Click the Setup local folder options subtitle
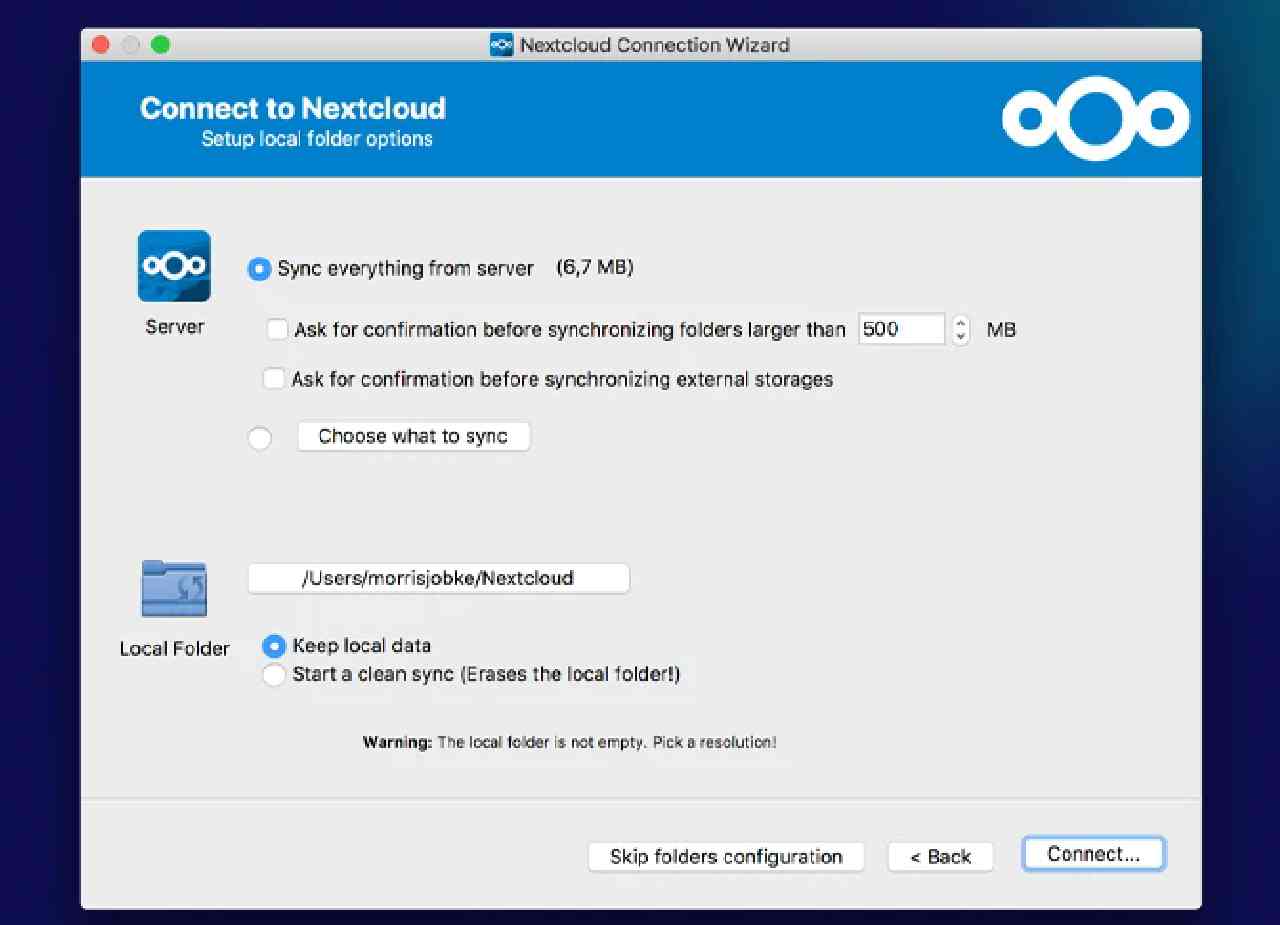This screenshot has height=925, width=1280. pyautogui.click(x=317, y=139)
